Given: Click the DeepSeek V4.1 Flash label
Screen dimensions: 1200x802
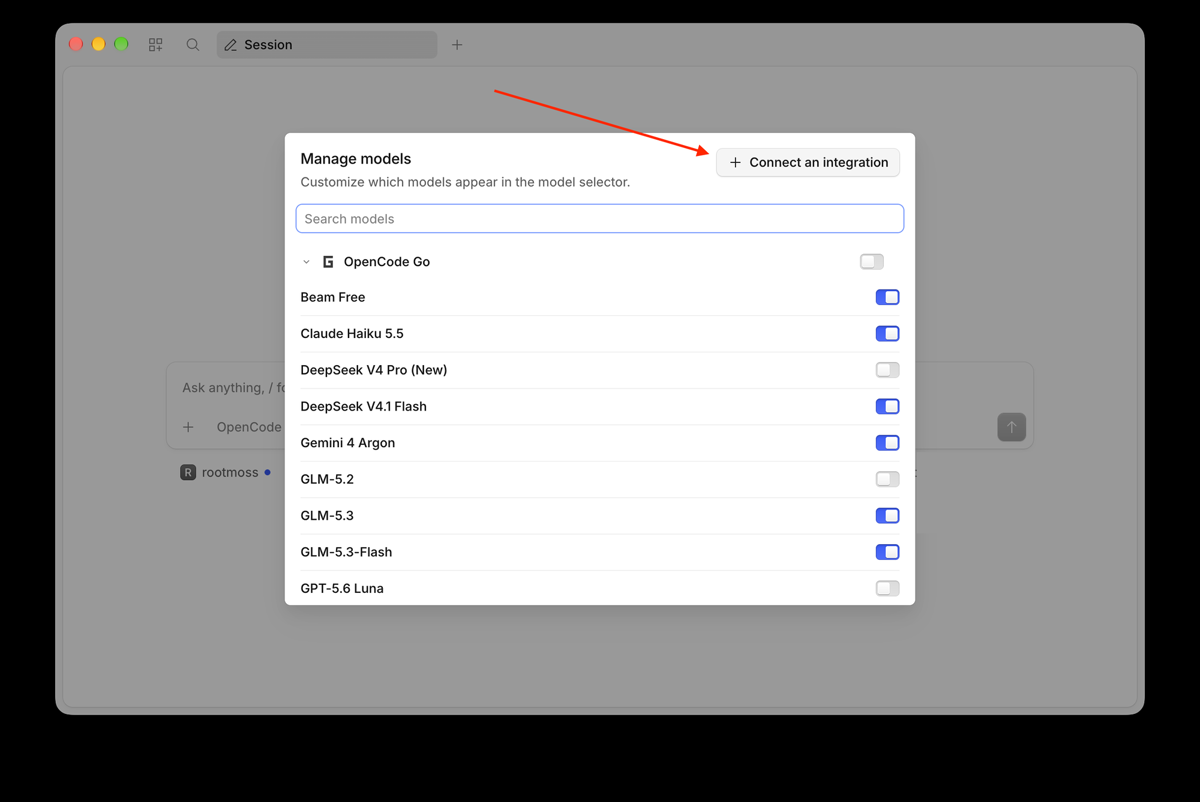Looking at the screenshot, I should tap(364, 406).
